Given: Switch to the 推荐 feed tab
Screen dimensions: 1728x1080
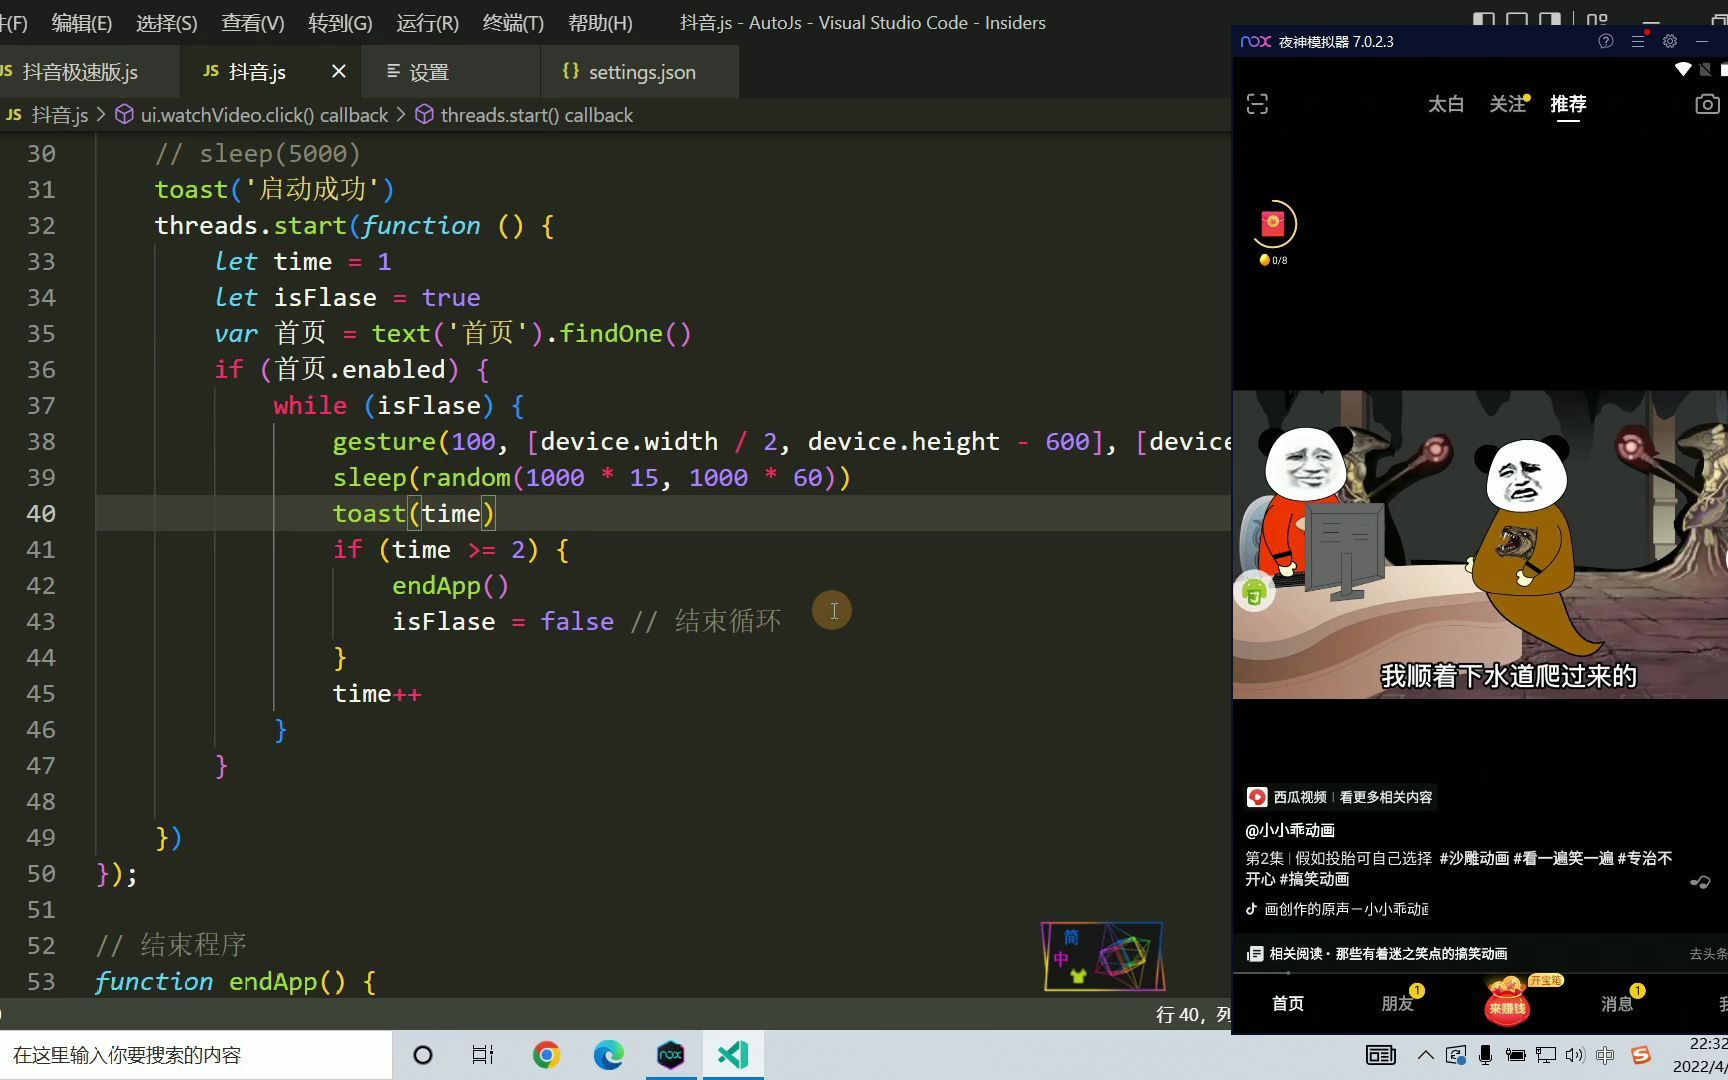Looking at the screenshot, I should click(x=1568, y=104).
